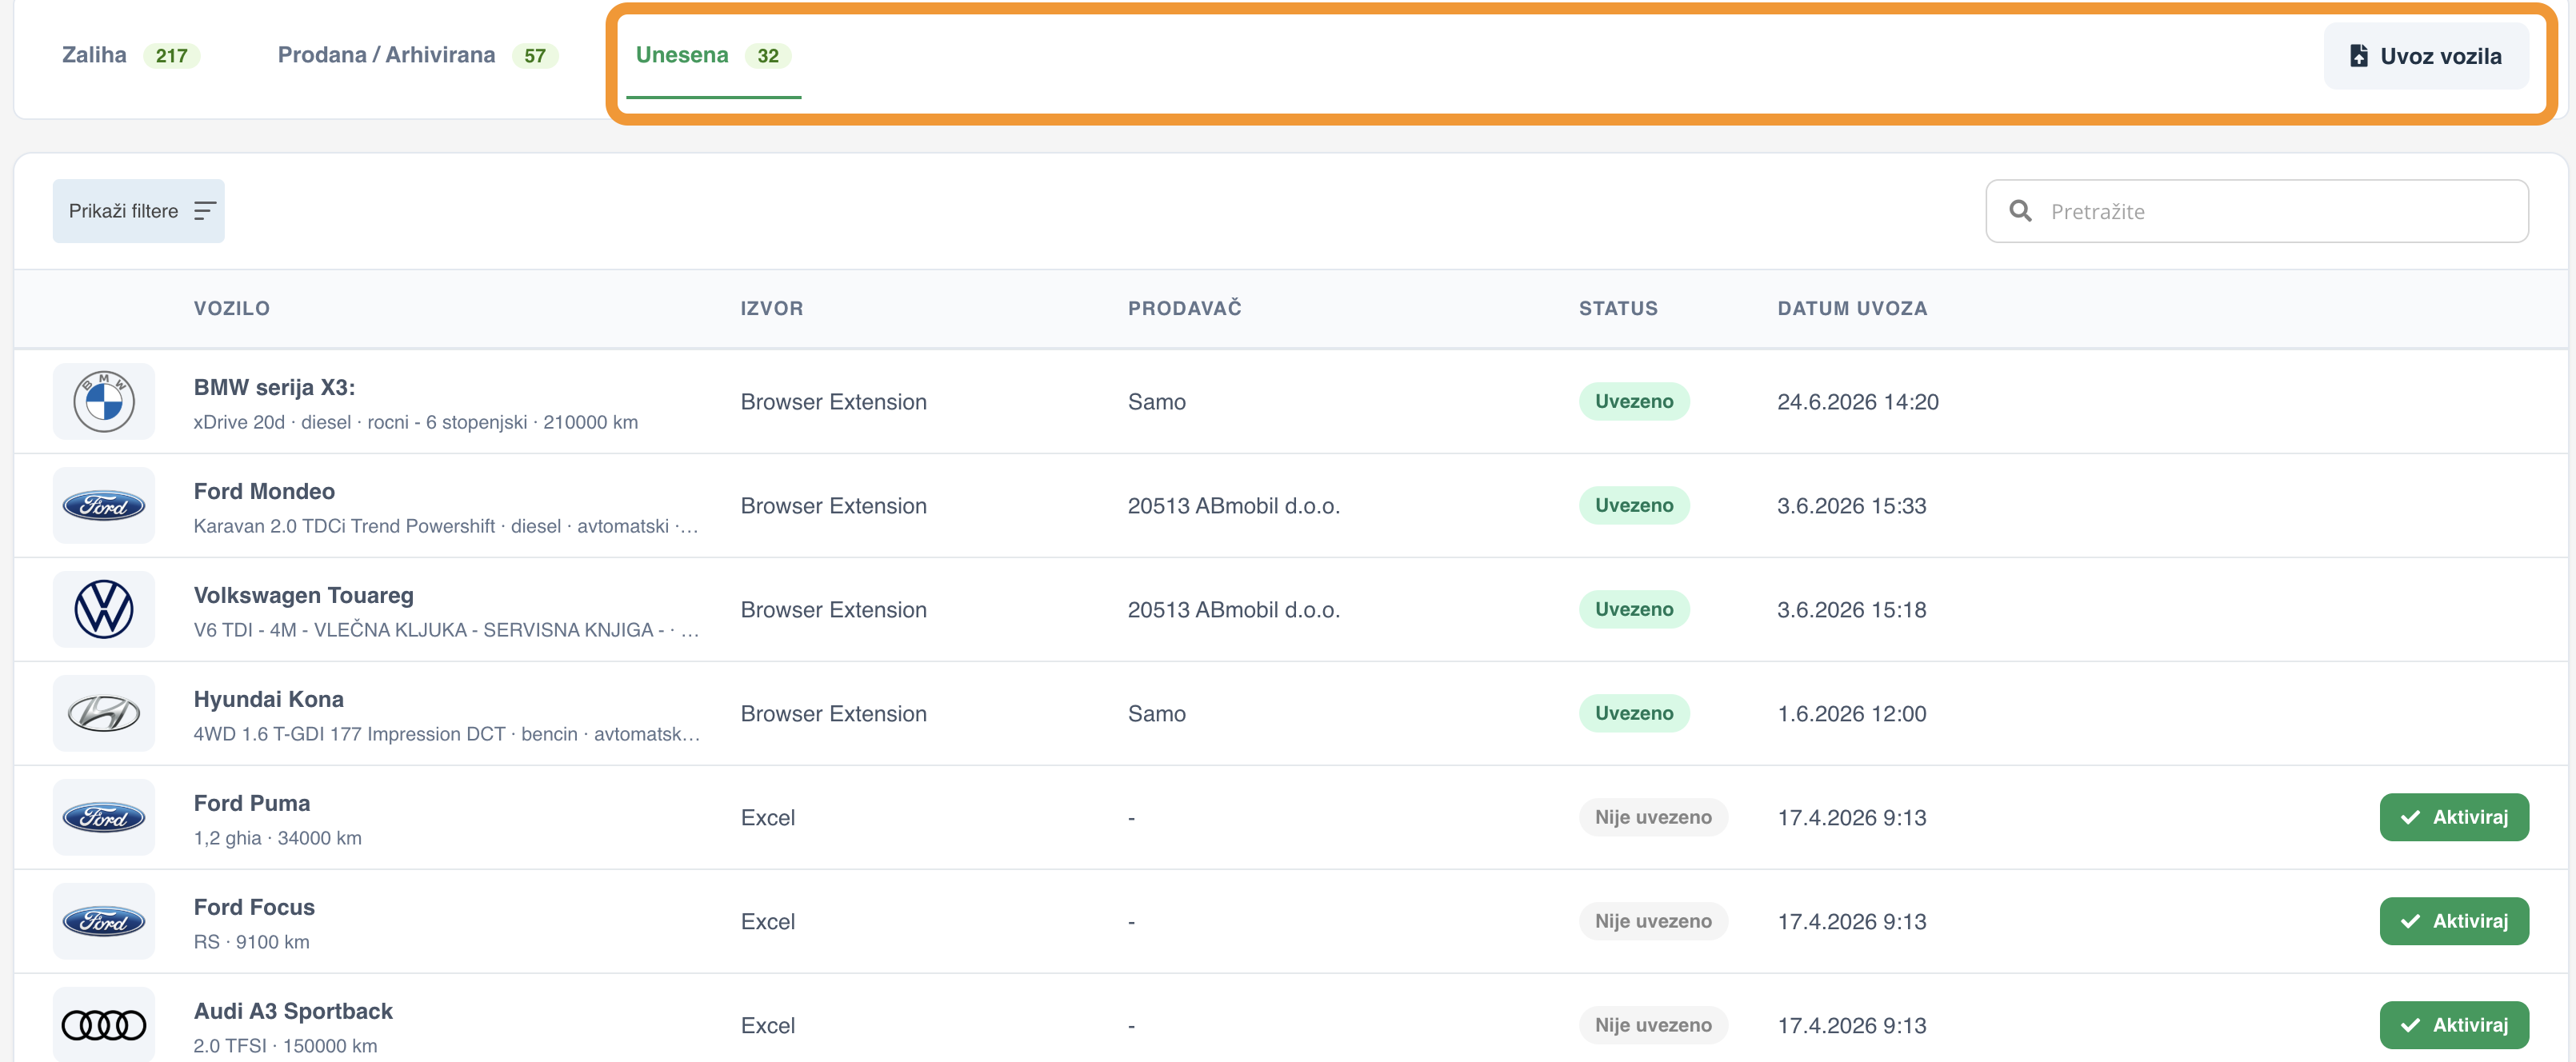Screen dimensions: 2576x1062
Task: Click the V6 TDI - 4M description
Action: (446, 631)
